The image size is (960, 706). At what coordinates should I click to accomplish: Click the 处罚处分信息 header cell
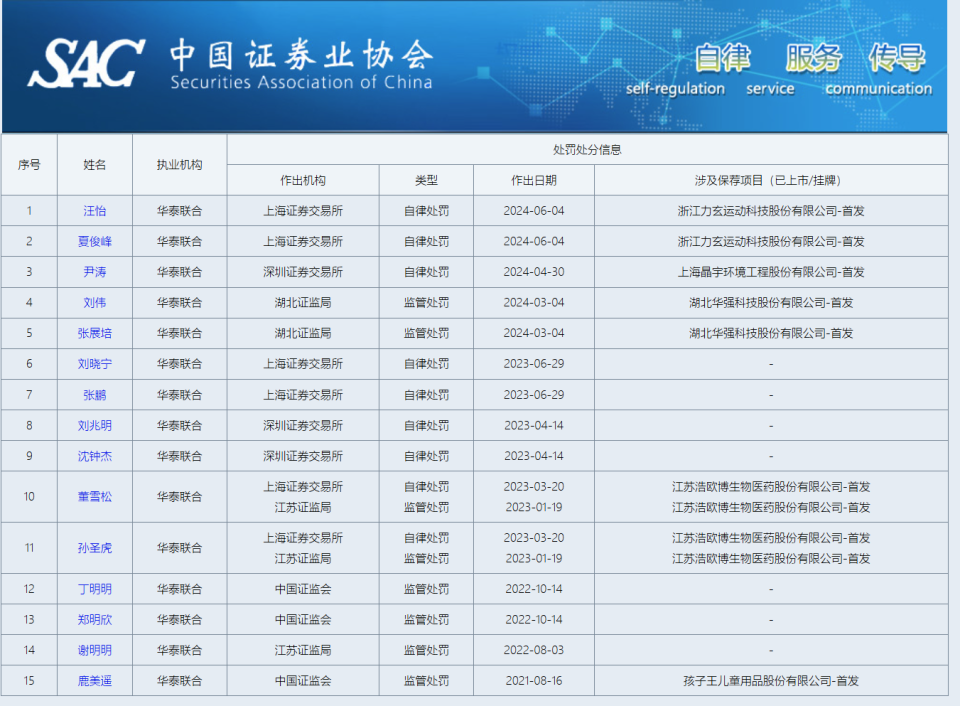tap(587, 149)
